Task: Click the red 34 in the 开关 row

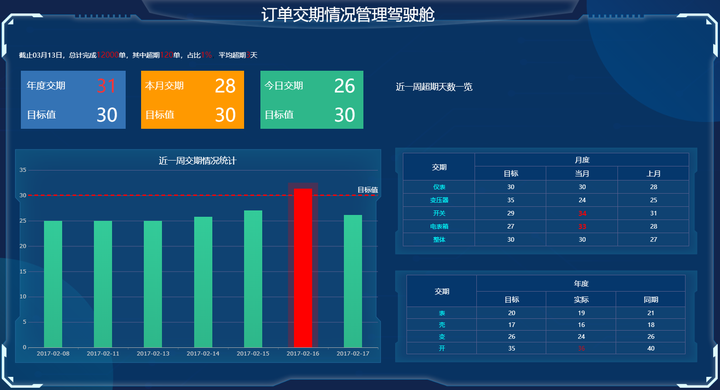Action: [582, 213]
